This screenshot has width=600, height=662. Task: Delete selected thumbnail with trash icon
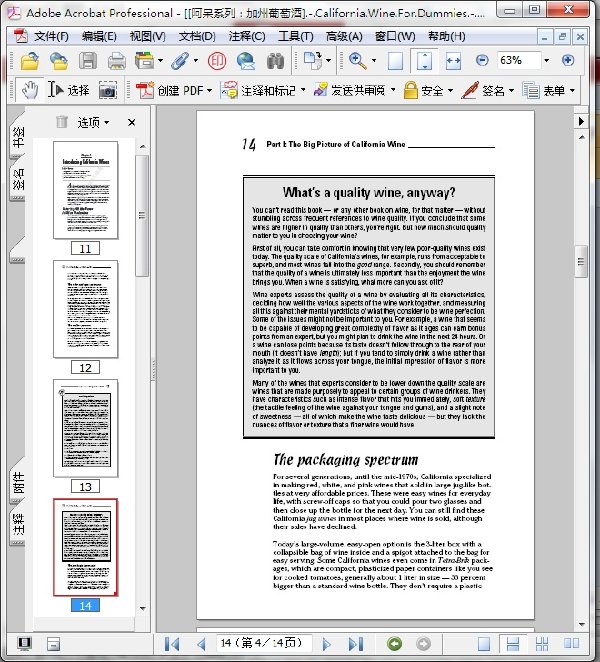[62, 122]
